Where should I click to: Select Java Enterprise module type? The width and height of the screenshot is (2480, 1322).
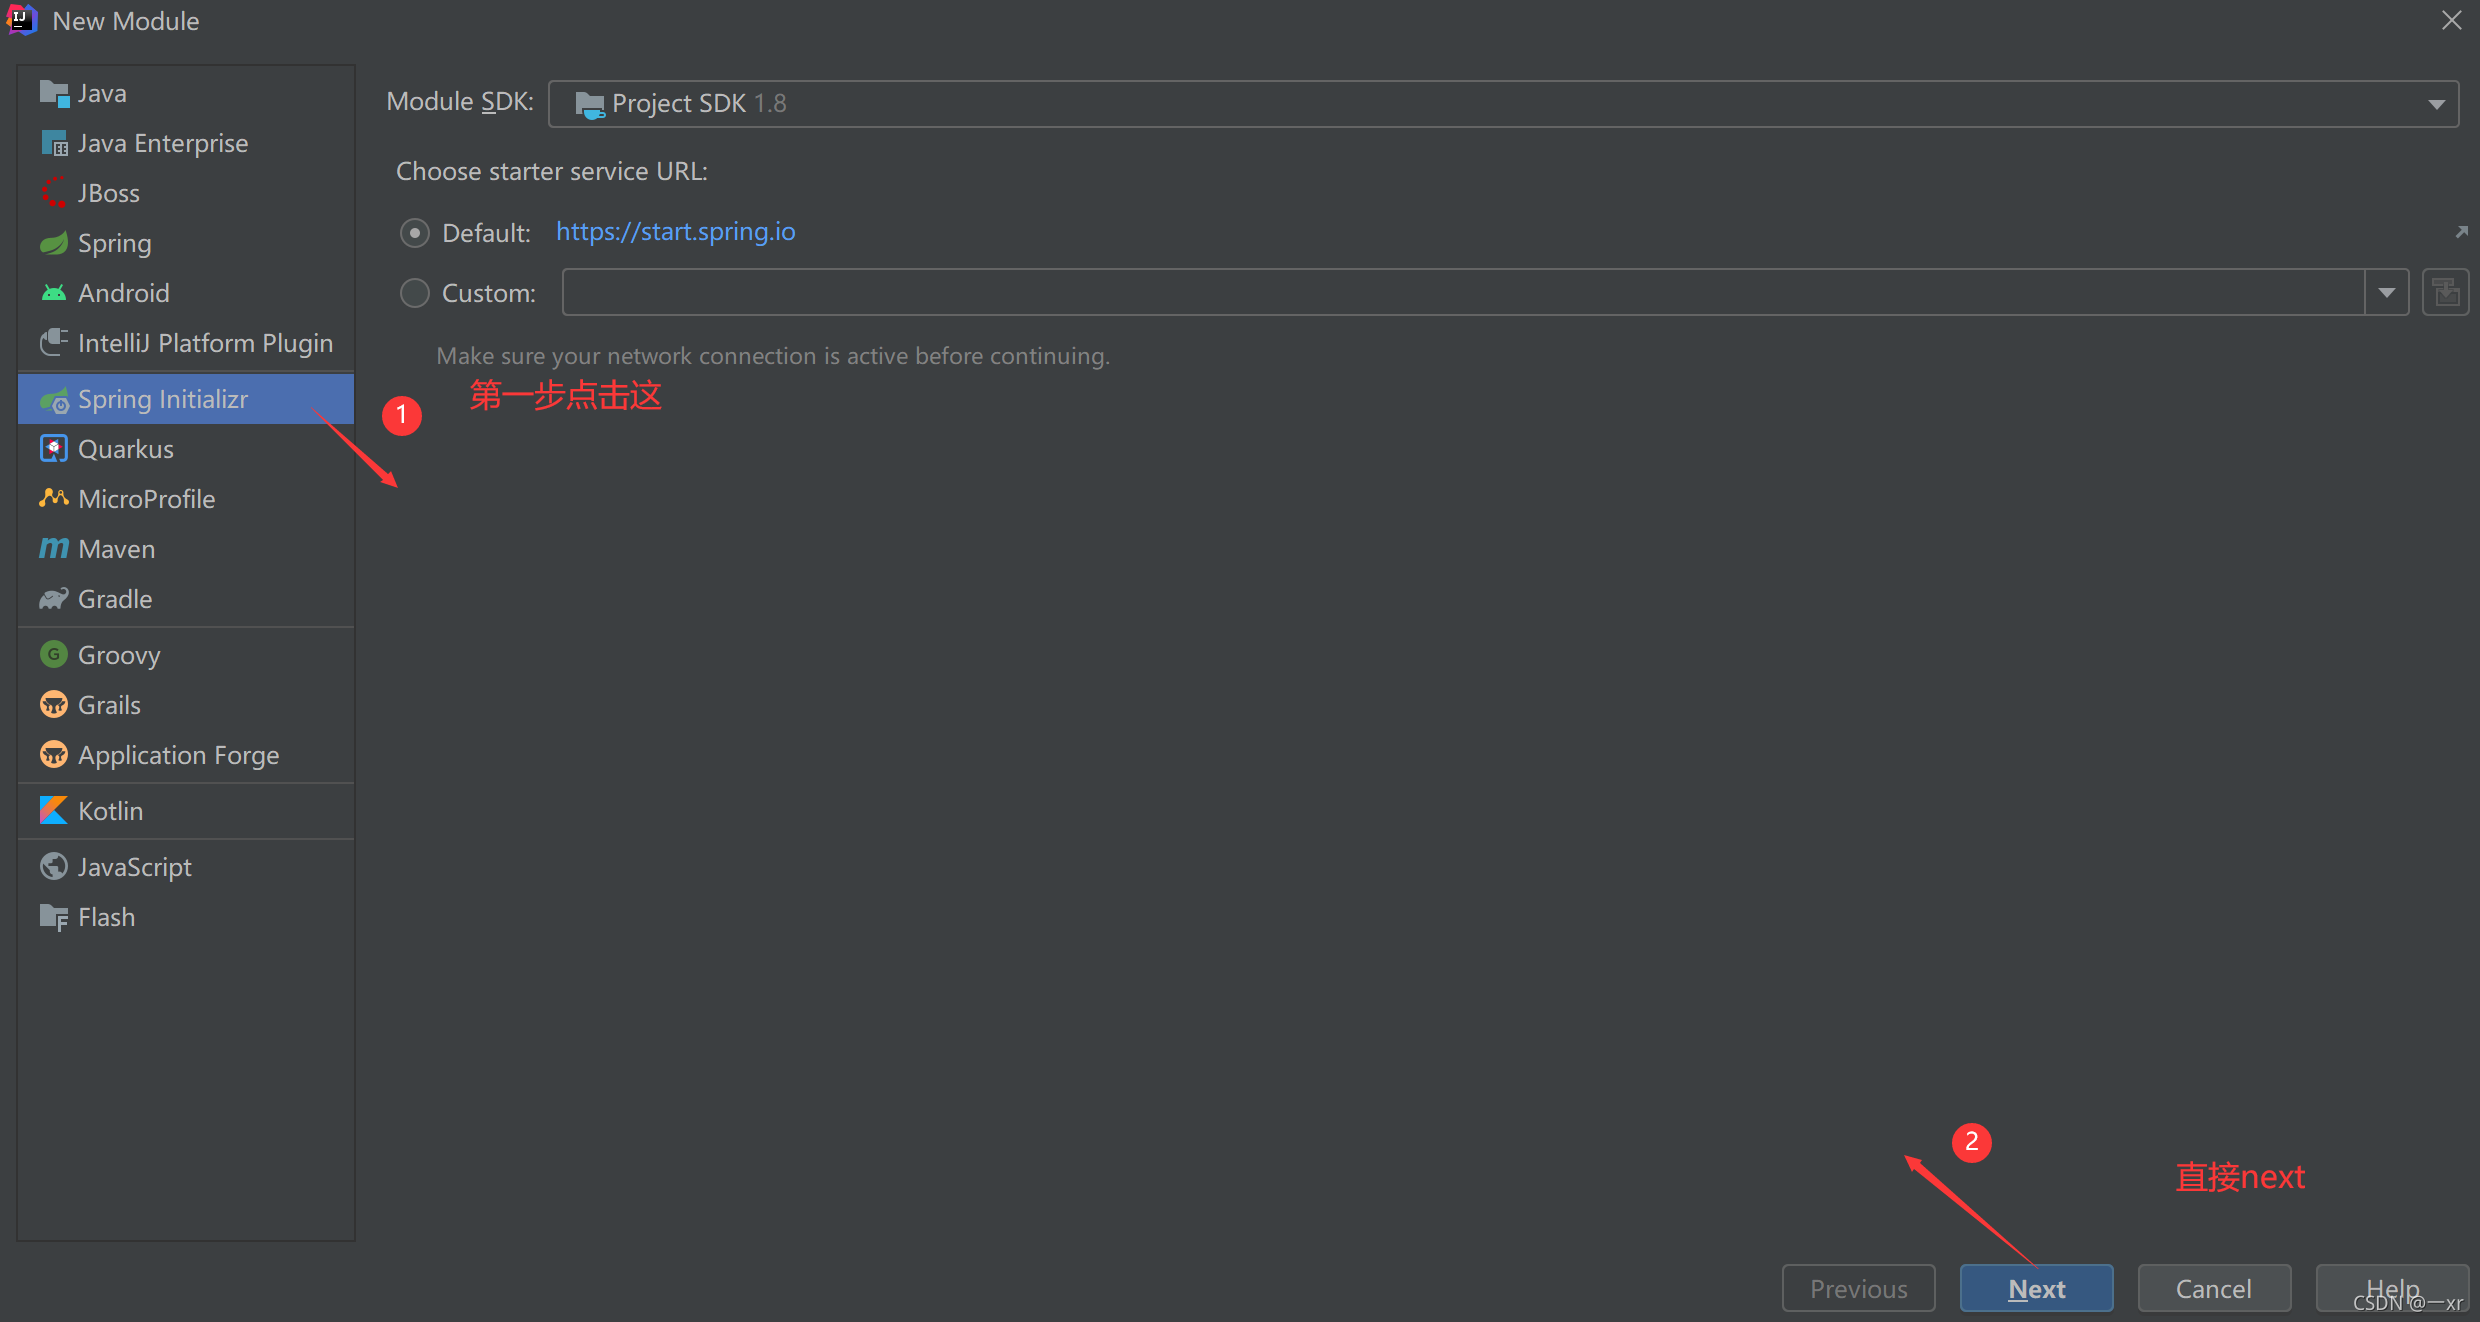pyautogui.click(x=162, y=143)
